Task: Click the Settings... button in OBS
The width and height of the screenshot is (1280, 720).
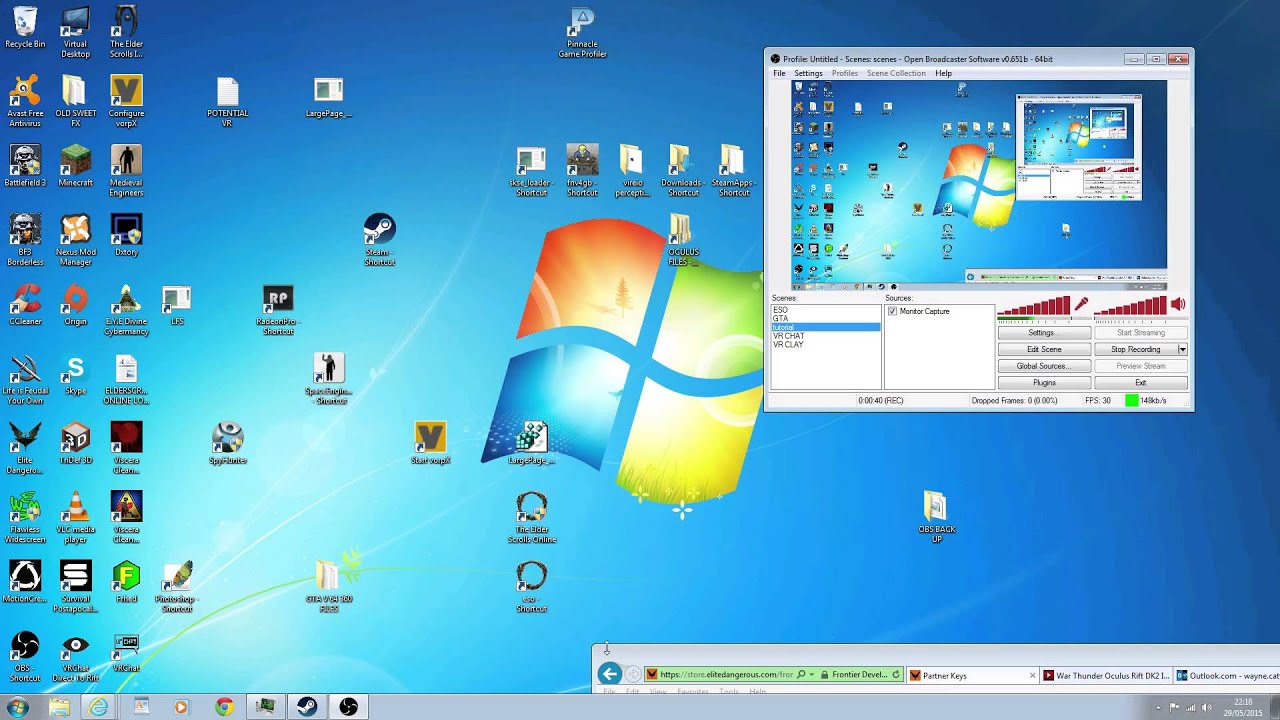Action: [x=1044, y=333]
